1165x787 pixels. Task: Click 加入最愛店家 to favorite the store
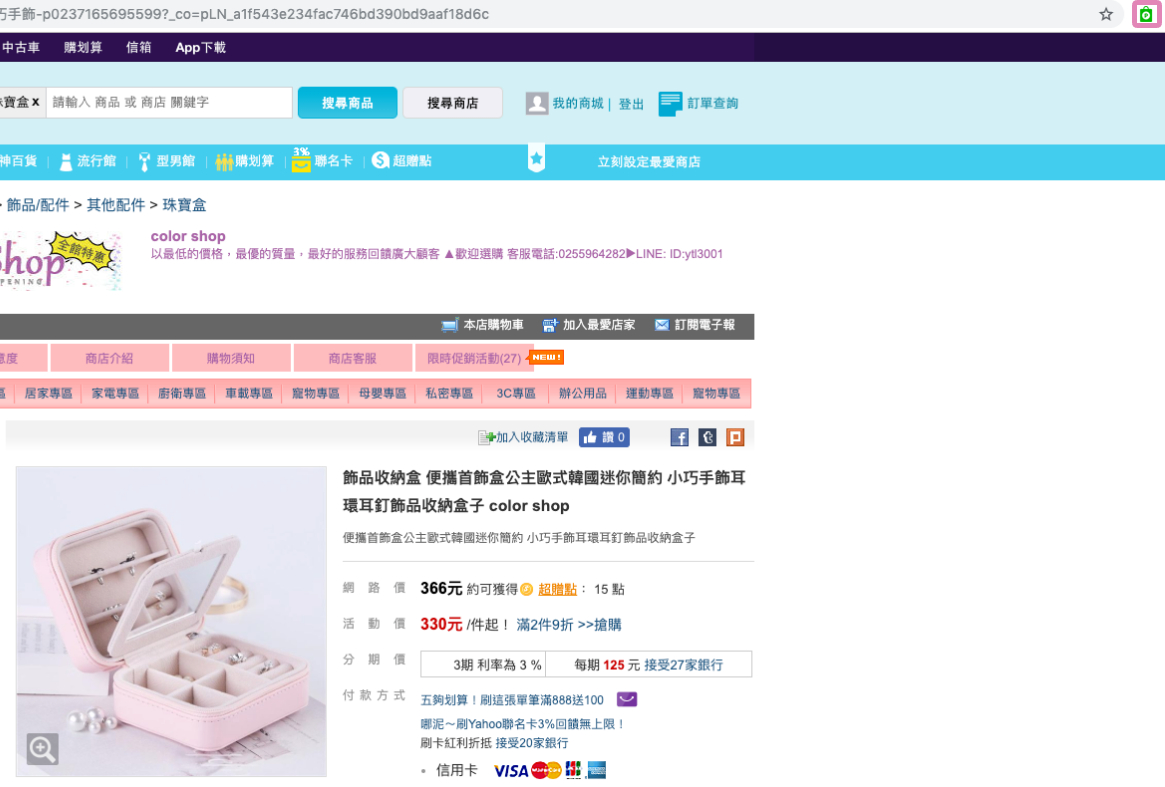[589, 325]
